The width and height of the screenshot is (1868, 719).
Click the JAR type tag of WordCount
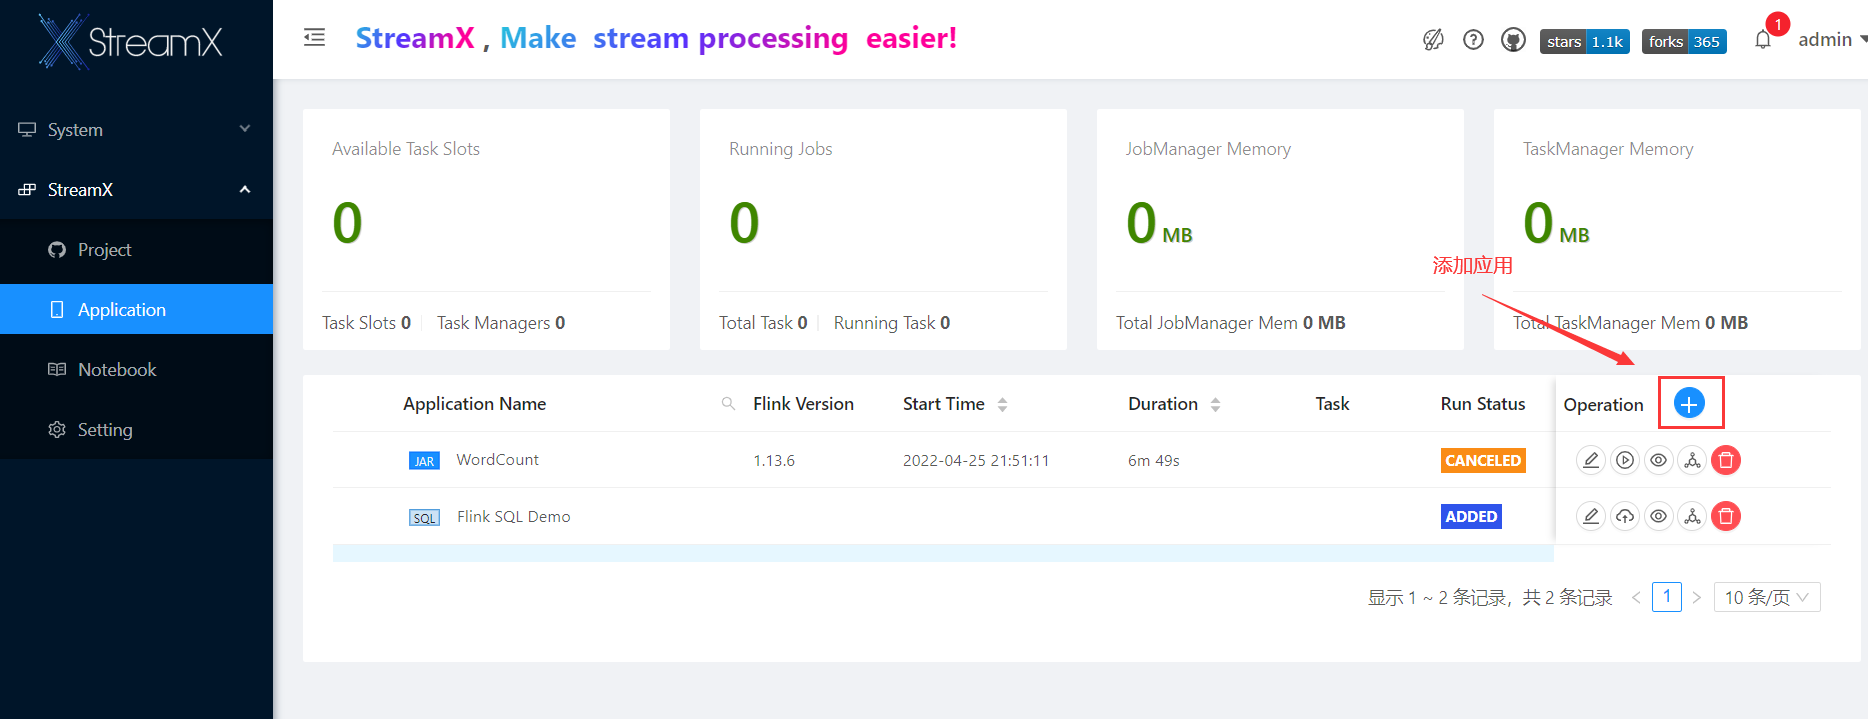[x=424, y=461]
